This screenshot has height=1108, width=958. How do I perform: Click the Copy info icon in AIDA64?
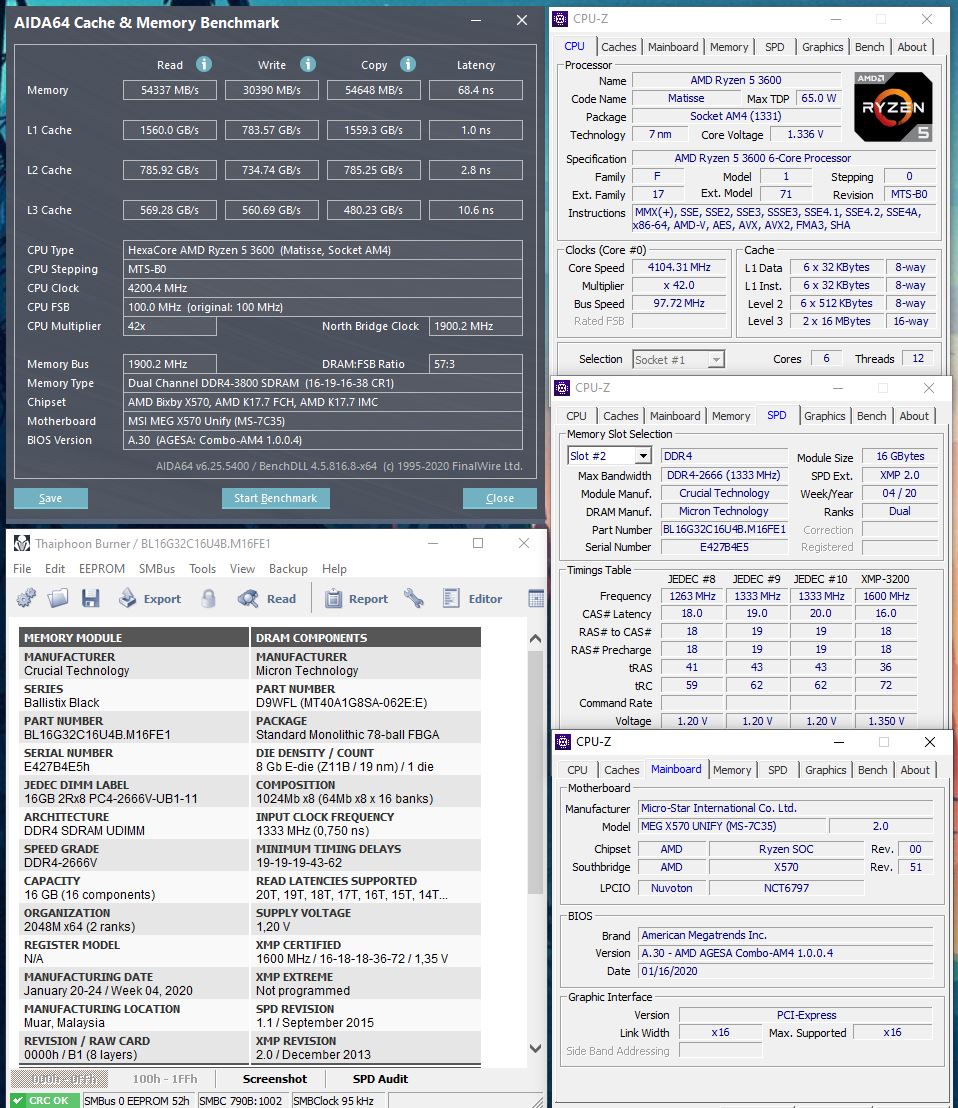408,64
